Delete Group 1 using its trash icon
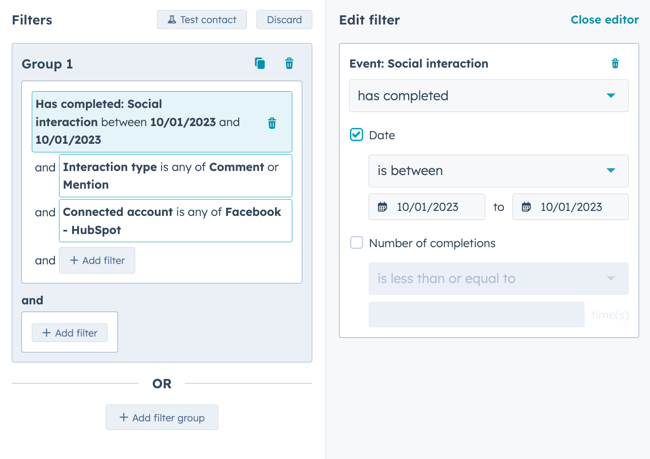 pyautogui.click(x=289, y=63)
